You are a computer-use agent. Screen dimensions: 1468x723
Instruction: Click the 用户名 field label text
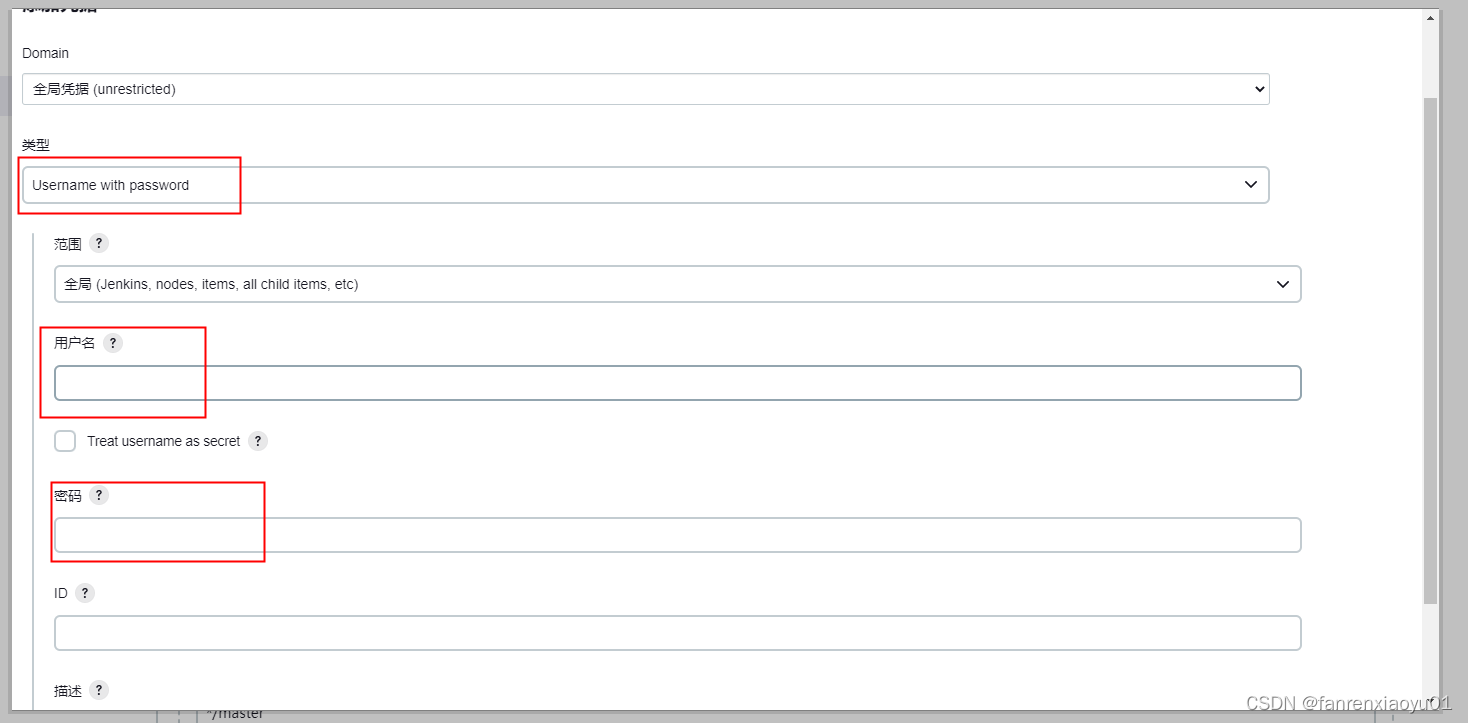(x=75, y=343)
